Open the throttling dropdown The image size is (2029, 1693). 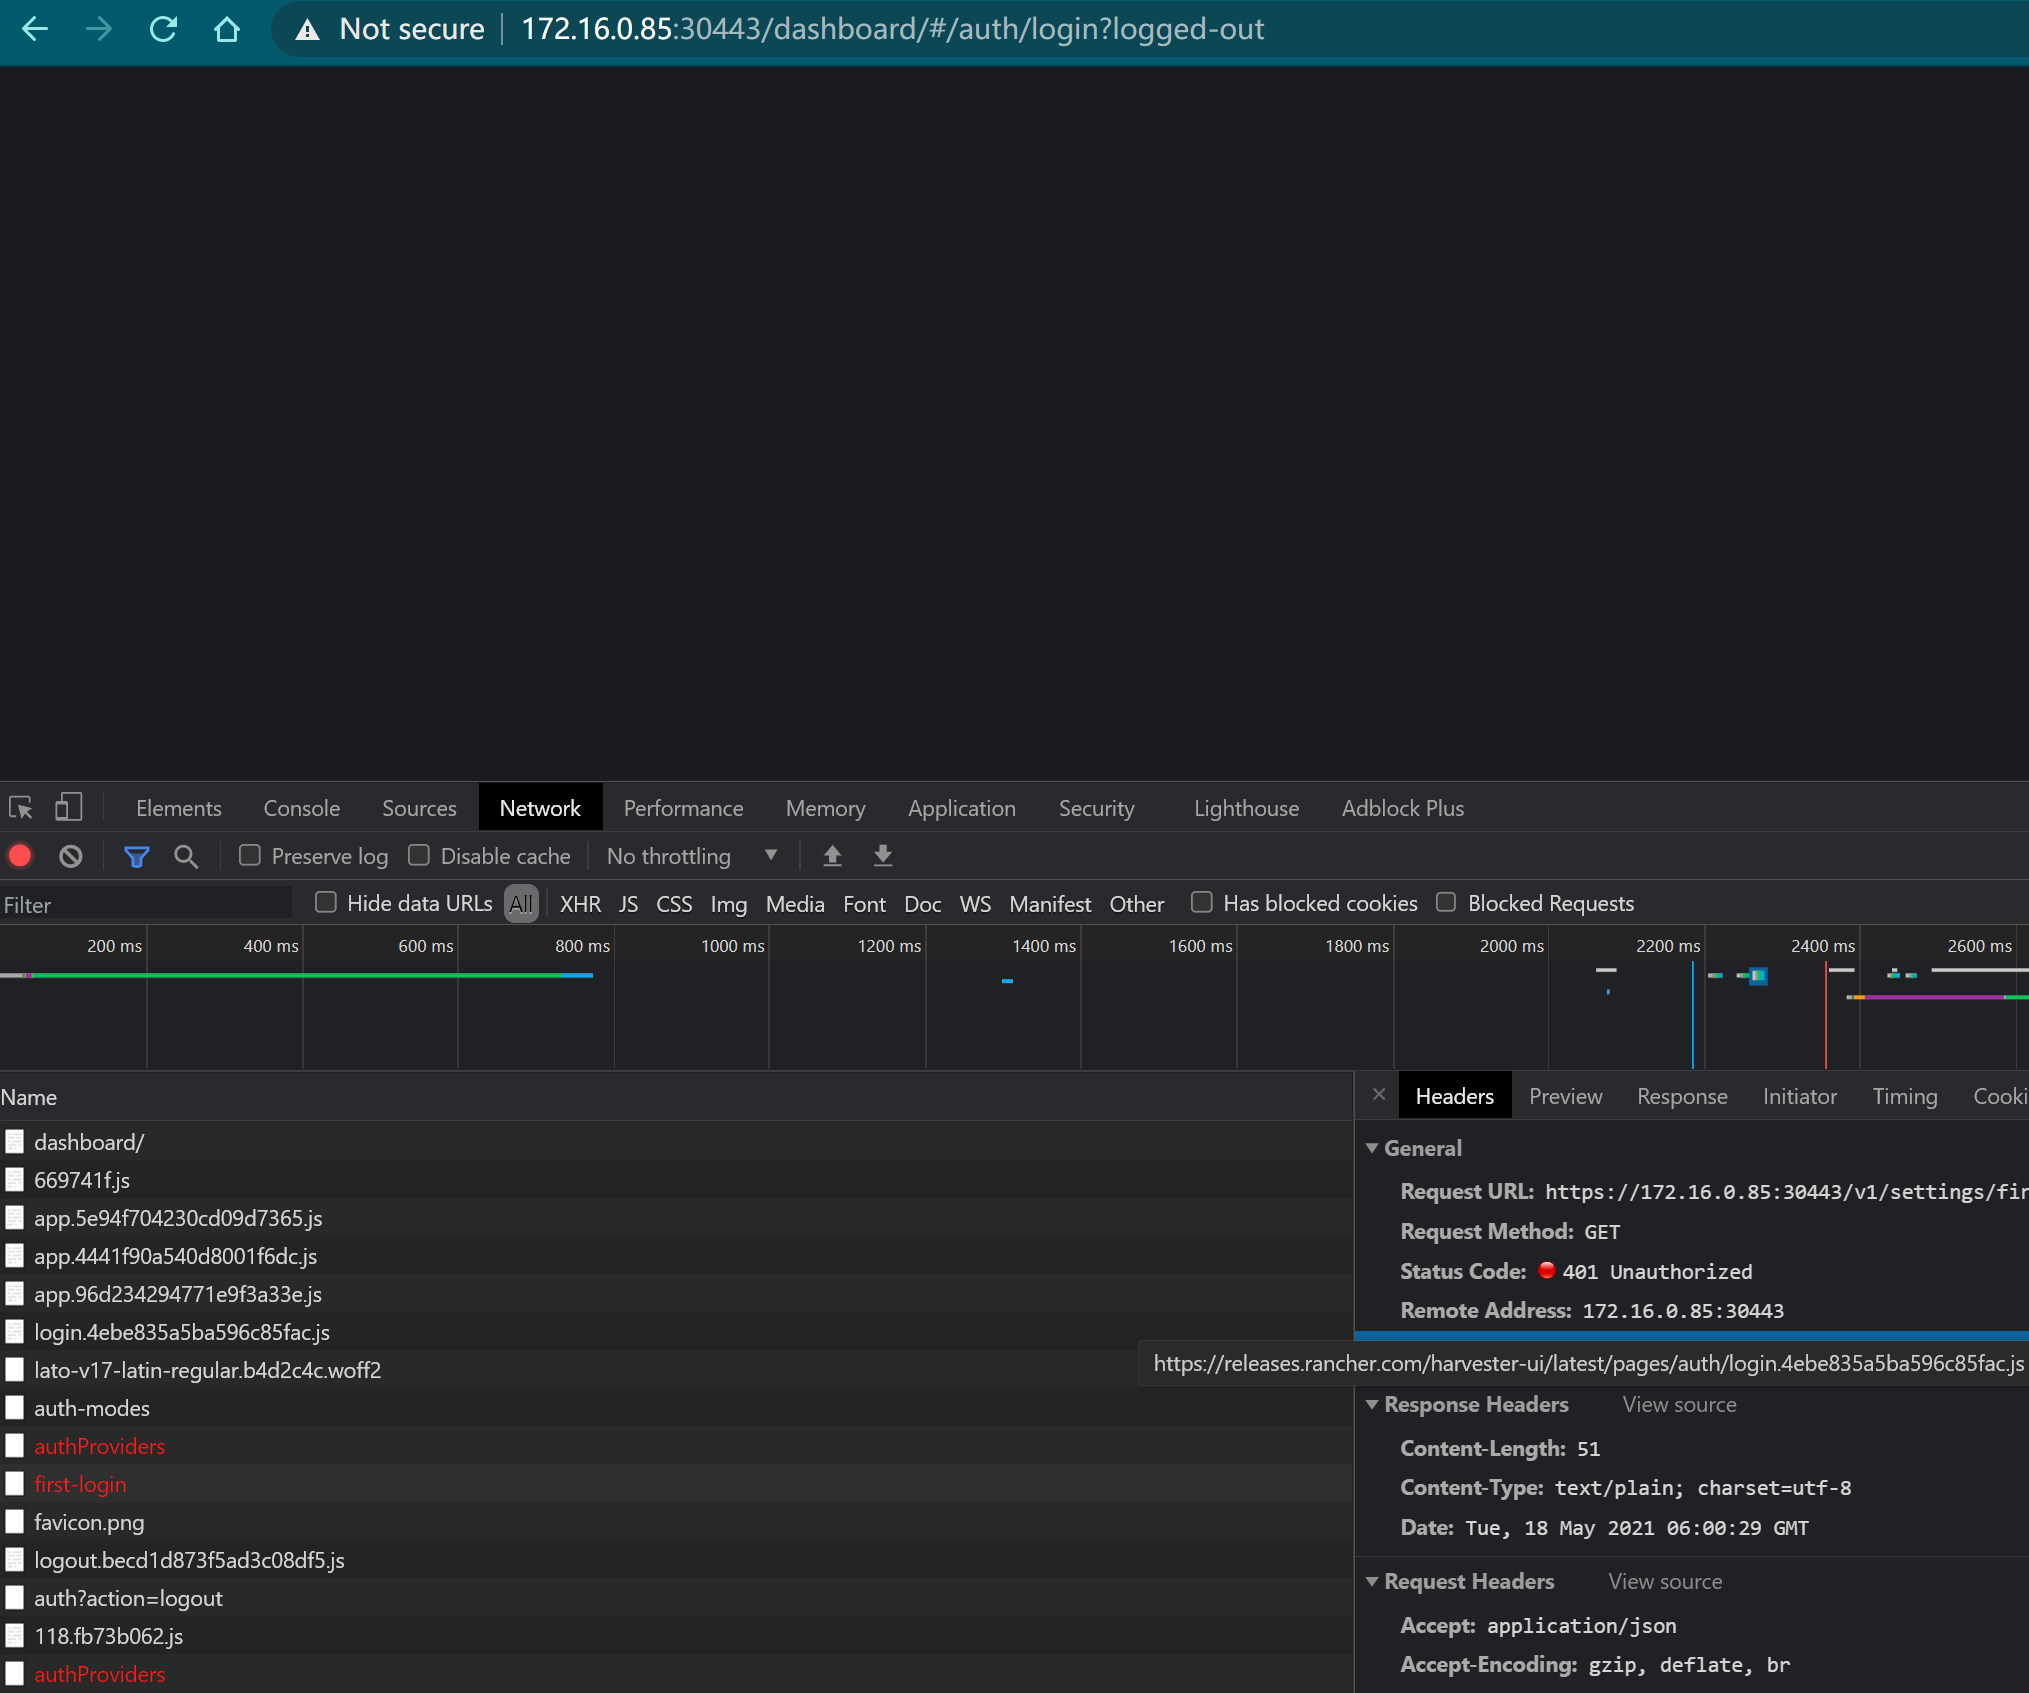coord(690,856)
